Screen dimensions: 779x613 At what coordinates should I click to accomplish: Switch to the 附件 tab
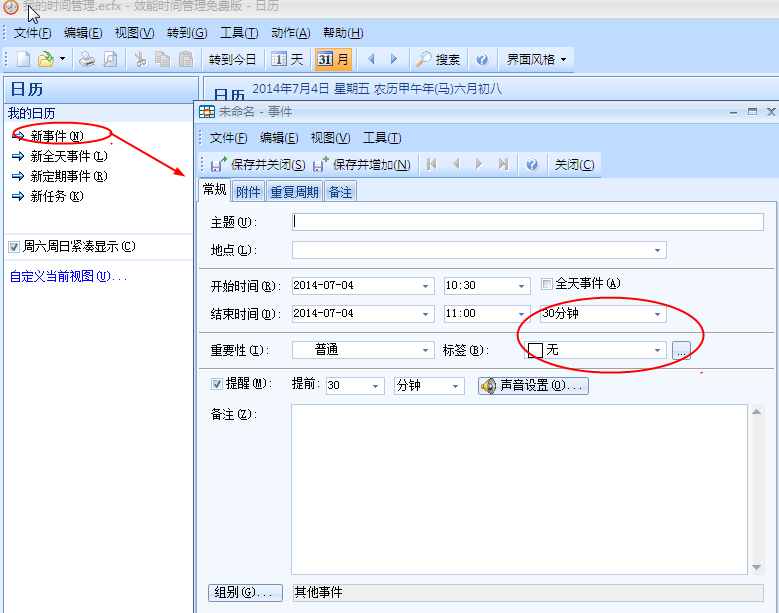coord(248,192)
